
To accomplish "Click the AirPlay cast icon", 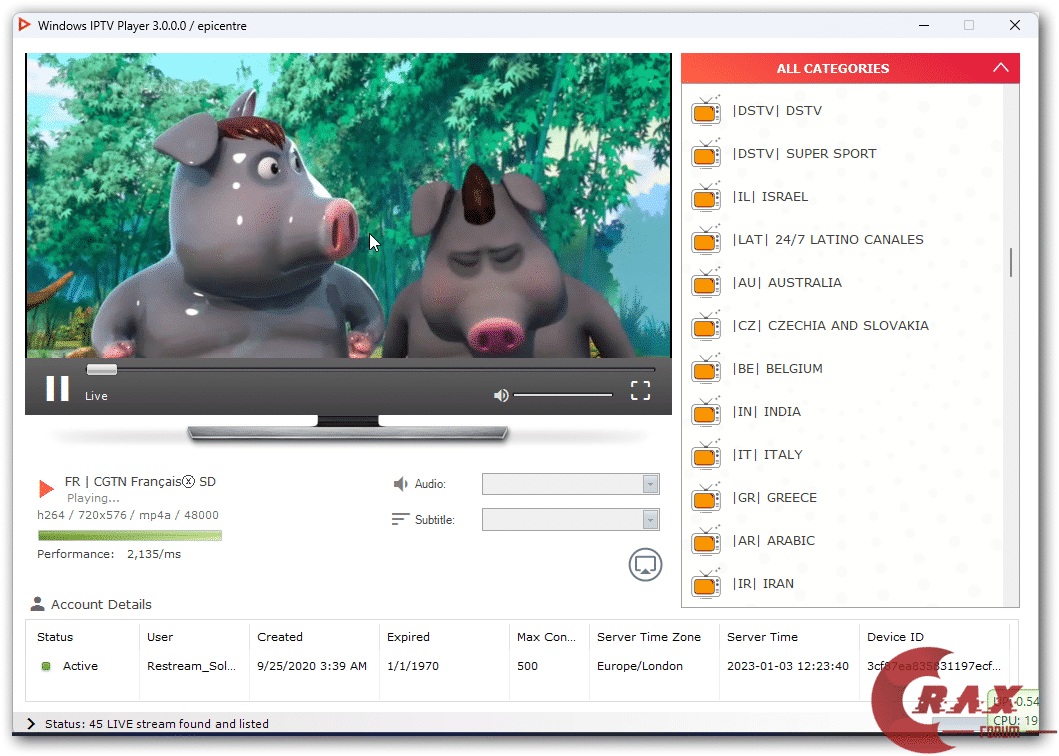I will pyautogui.click(x=646, y=564).
